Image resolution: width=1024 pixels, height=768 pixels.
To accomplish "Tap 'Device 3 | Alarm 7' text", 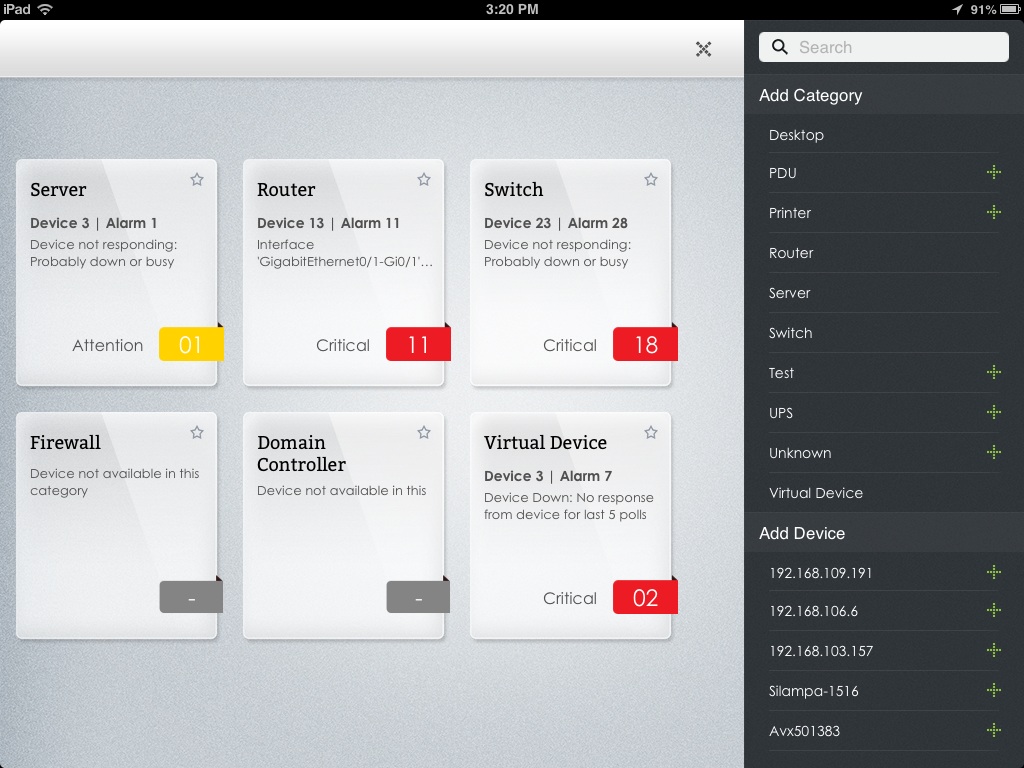I will pos(548,476).
